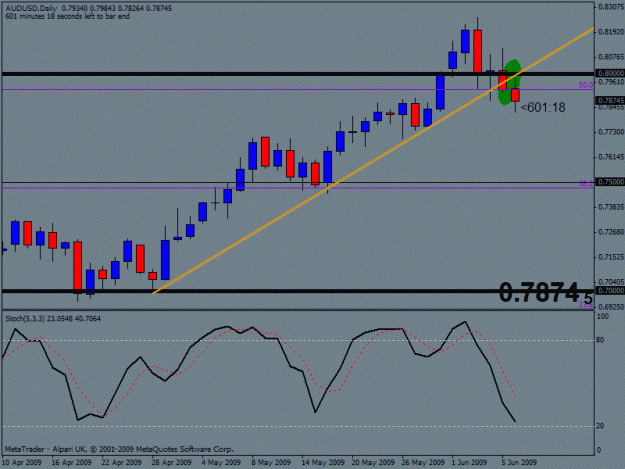625x469 pixels.
Task: Click the 0.72680 price axis label
Action: pyautogui.click(x=611, y=232)
